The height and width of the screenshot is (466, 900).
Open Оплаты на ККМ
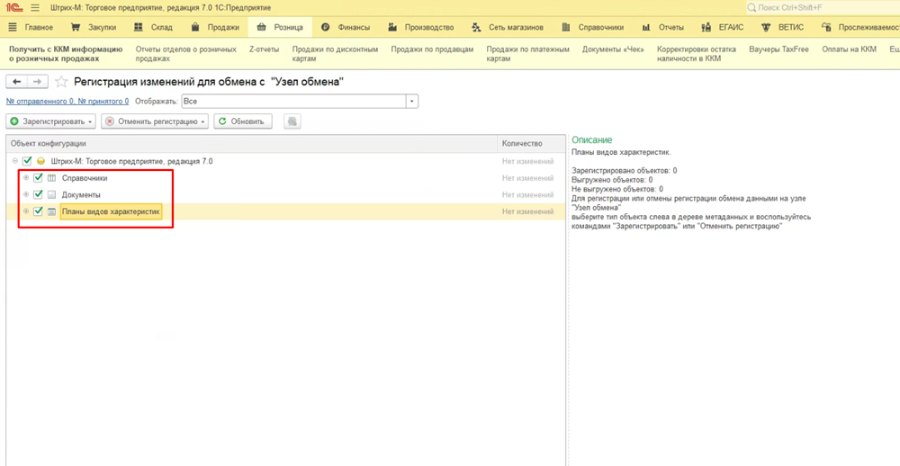tap(849, 49)
